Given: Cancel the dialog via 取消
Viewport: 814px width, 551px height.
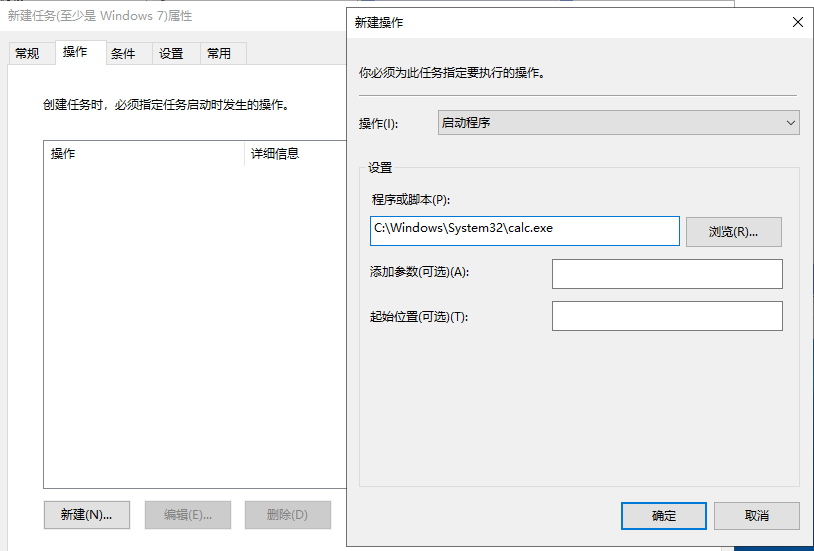Looking at the screenshot, I should pyautogui.click(x=756, y=516).
